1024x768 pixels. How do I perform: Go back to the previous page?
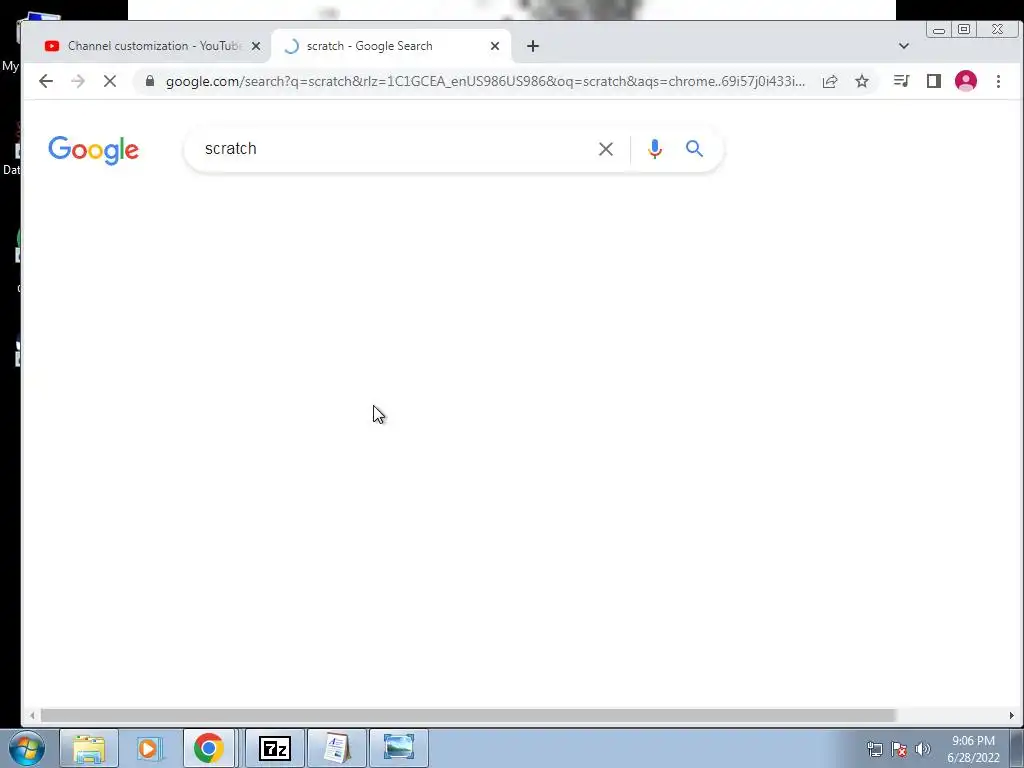(46, 81)
